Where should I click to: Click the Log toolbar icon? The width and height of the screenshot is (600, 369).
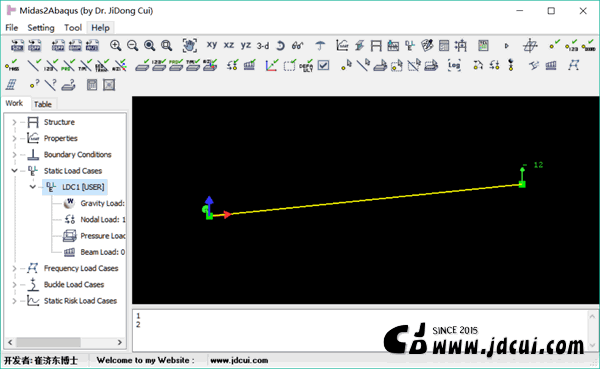(x=454, y=65)
